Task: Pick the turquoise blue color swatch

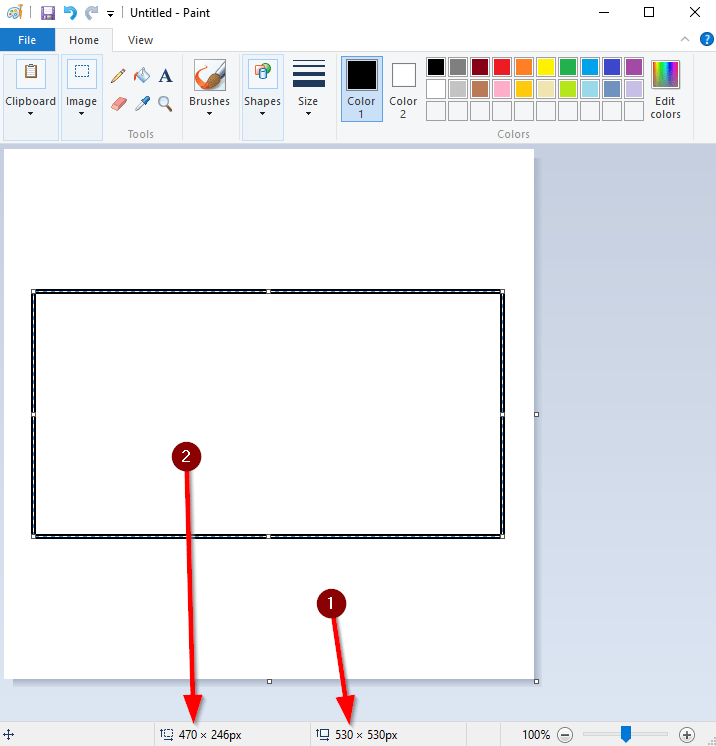Action: pyautogui.click(x=590, y=67)
